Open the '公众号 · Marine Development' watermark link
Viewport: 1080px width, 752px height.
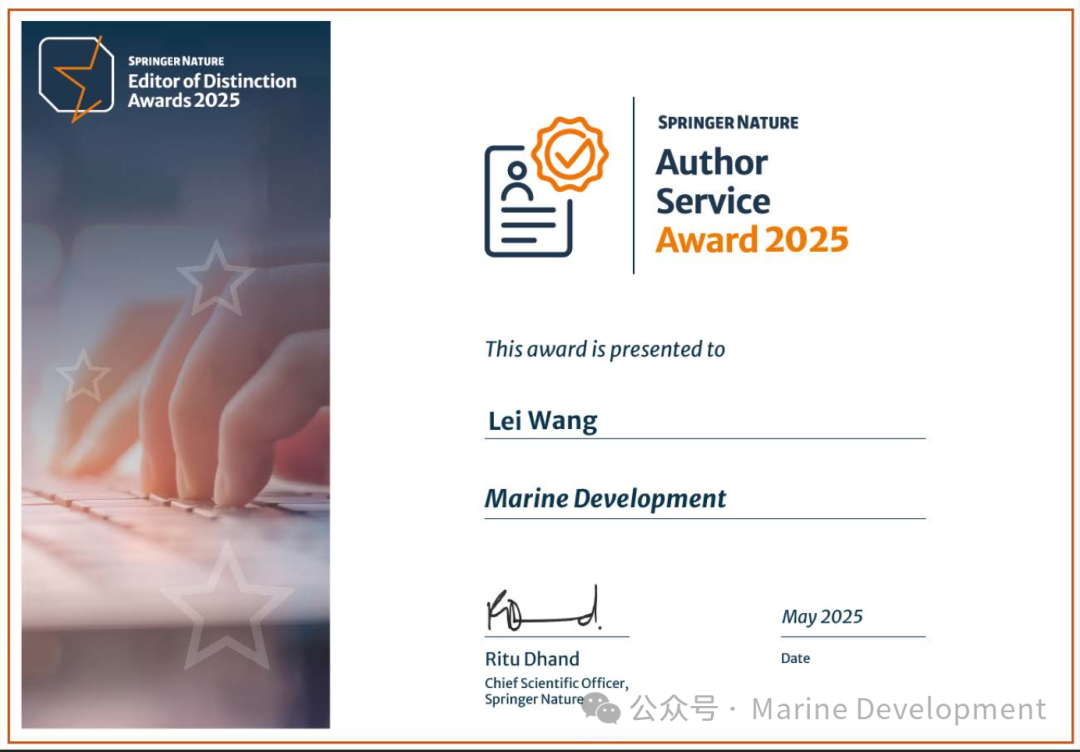(838, 709)
